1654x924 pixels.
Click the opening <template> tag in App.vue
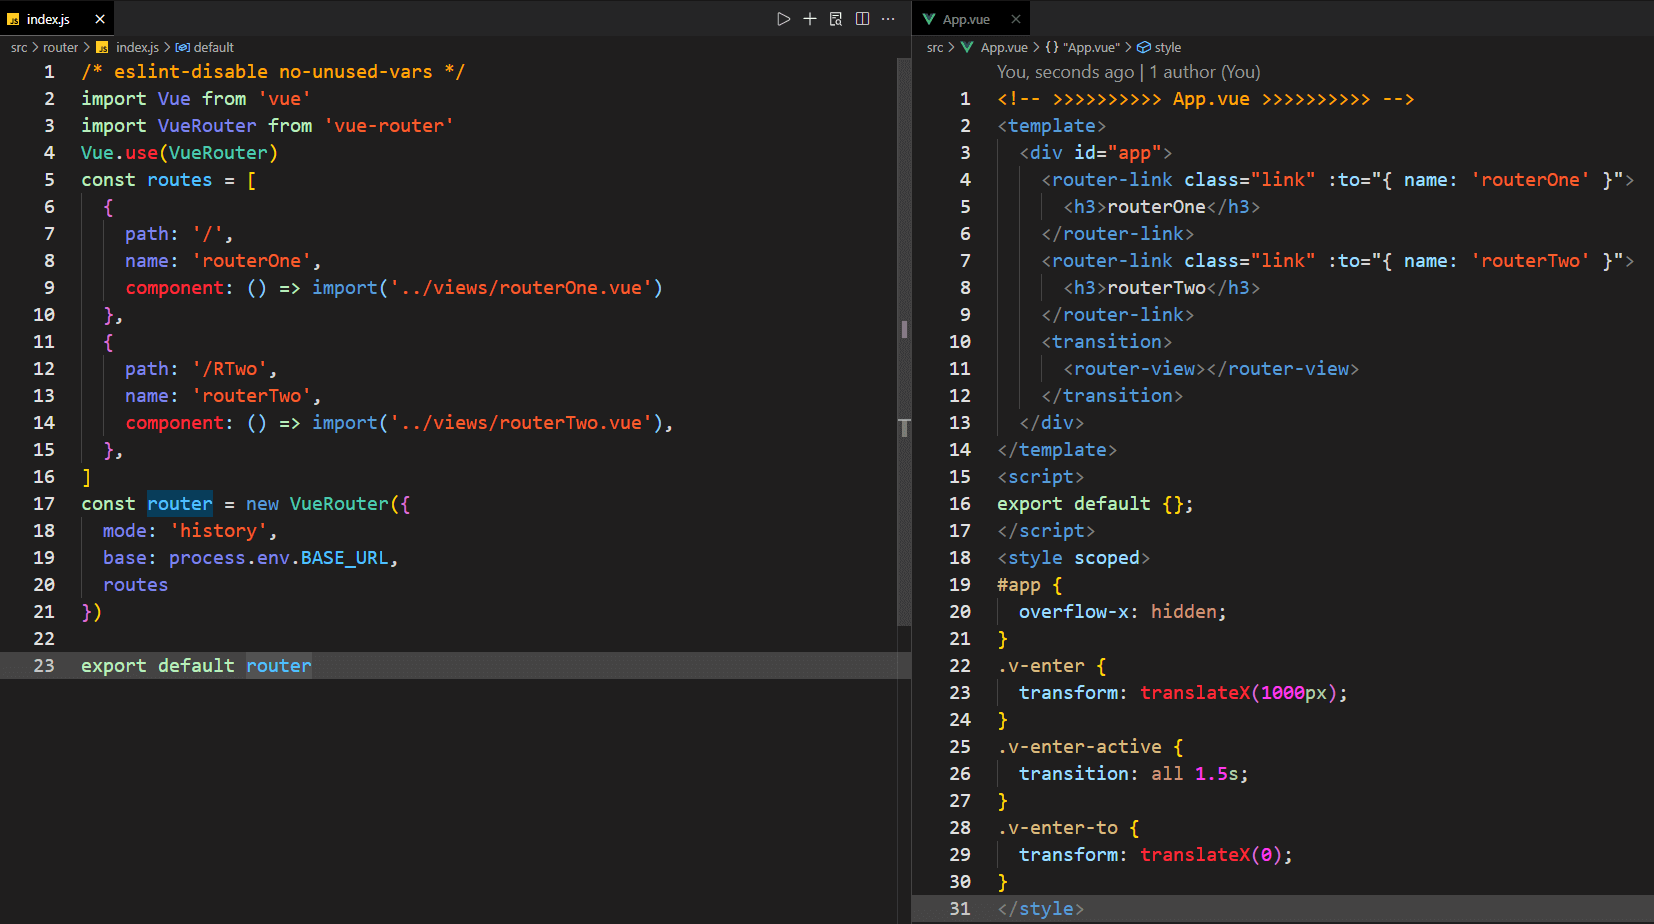(x=1051, y=125)
